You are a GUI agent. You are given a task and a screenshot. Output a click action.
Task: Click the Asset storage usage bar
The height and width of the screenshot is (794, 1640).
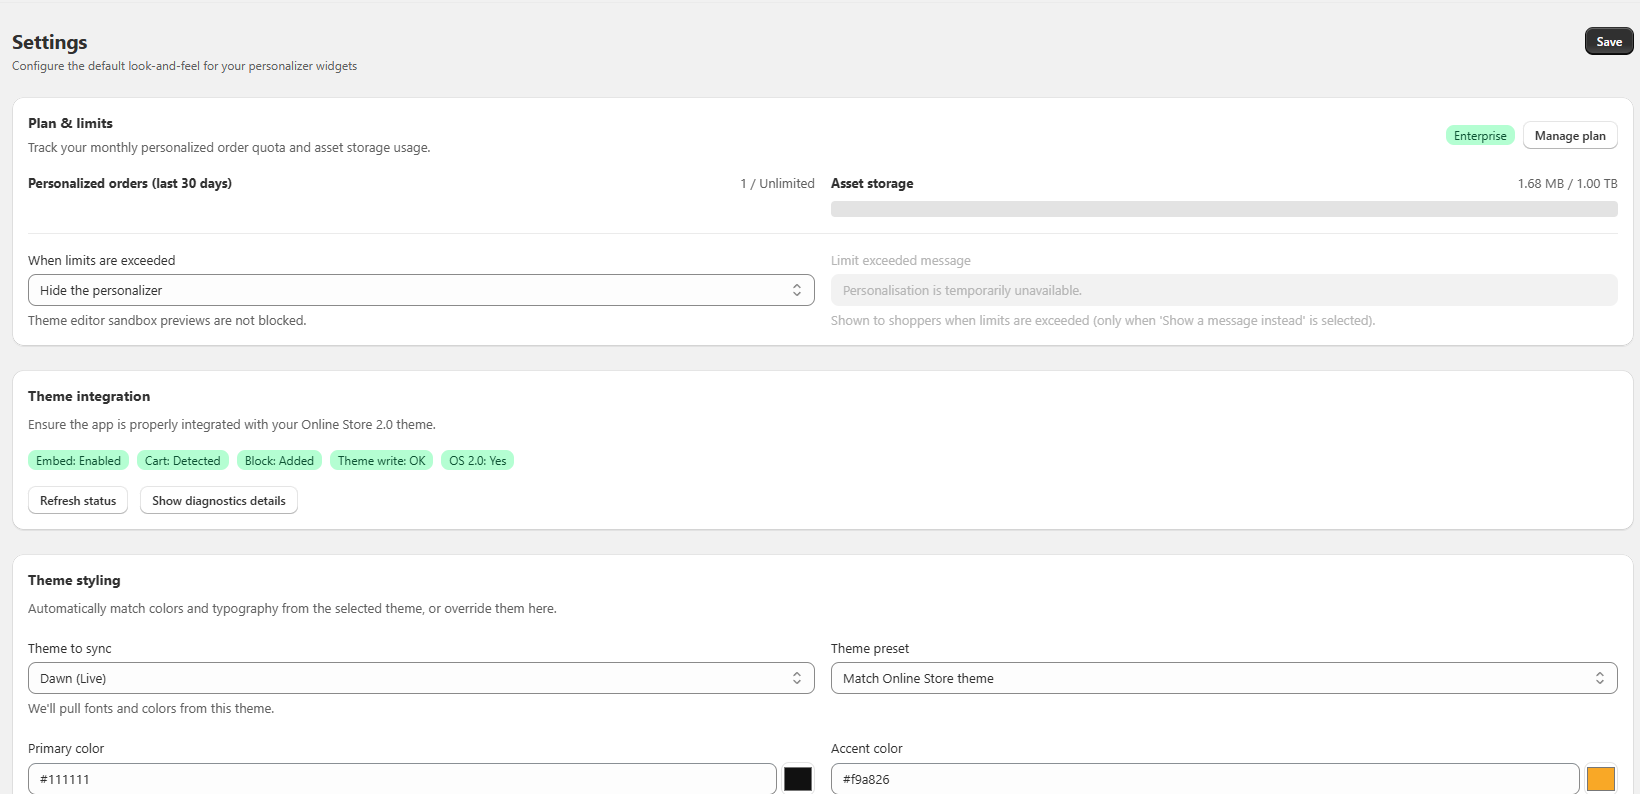click(1223, 209)
